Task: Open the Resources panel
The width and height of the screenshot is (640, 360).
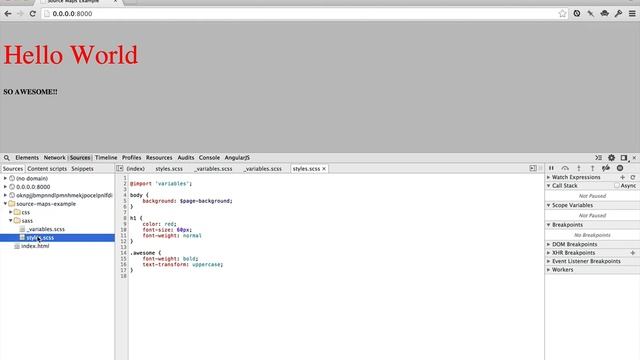Action: 159,158
